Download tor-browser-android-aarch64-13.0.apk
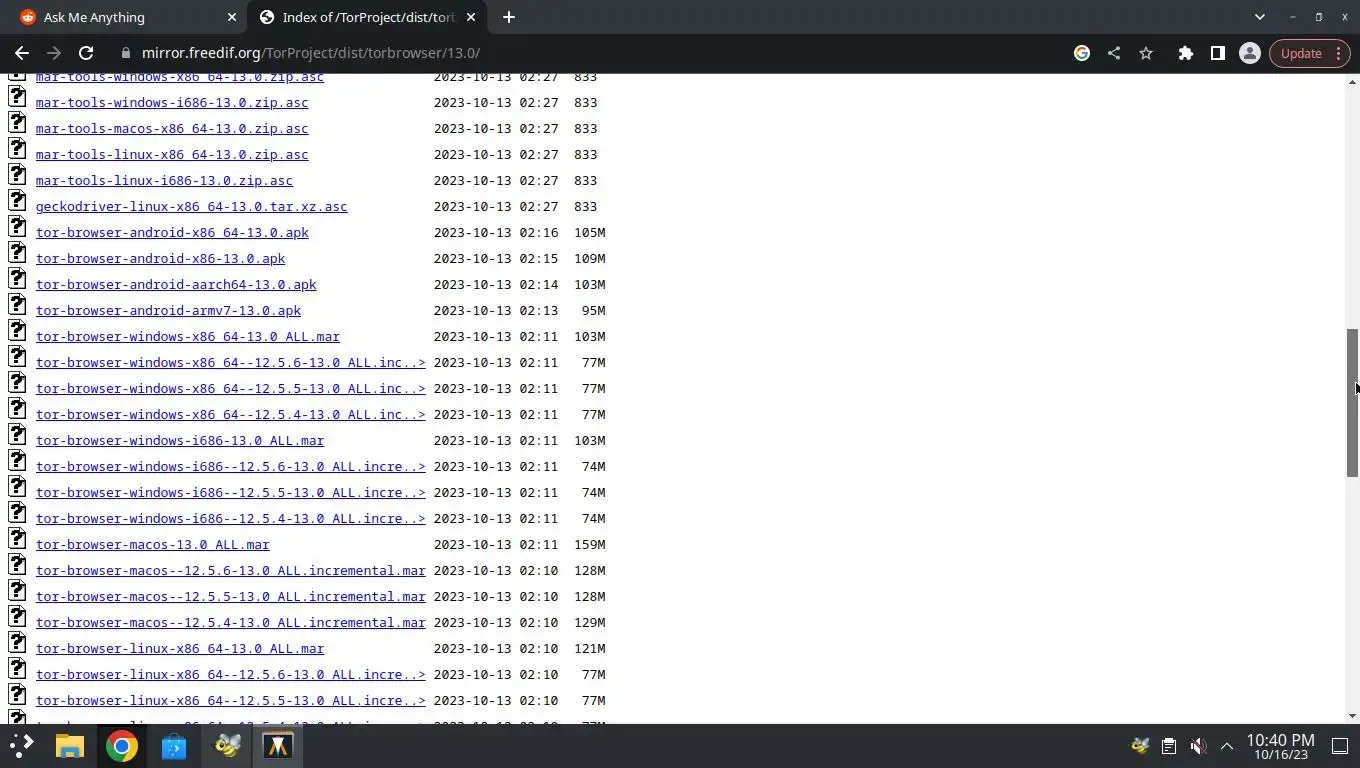Viewport: 1360px width, 768px height. [176, 285]
